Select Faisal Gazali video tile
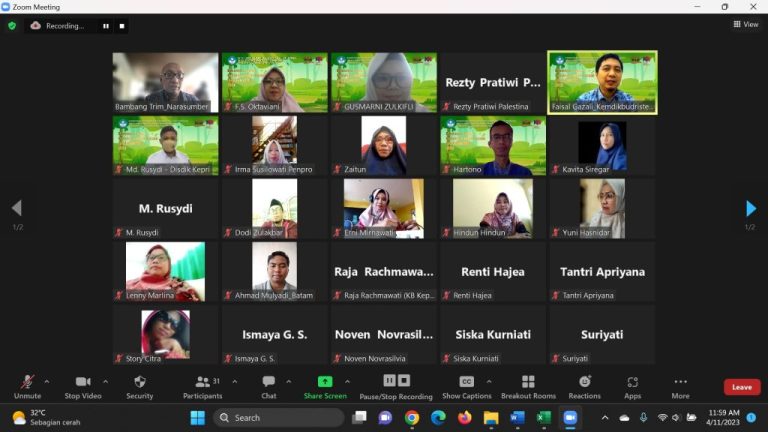Viewport: 768px width, 432px height. click(602, 82)
